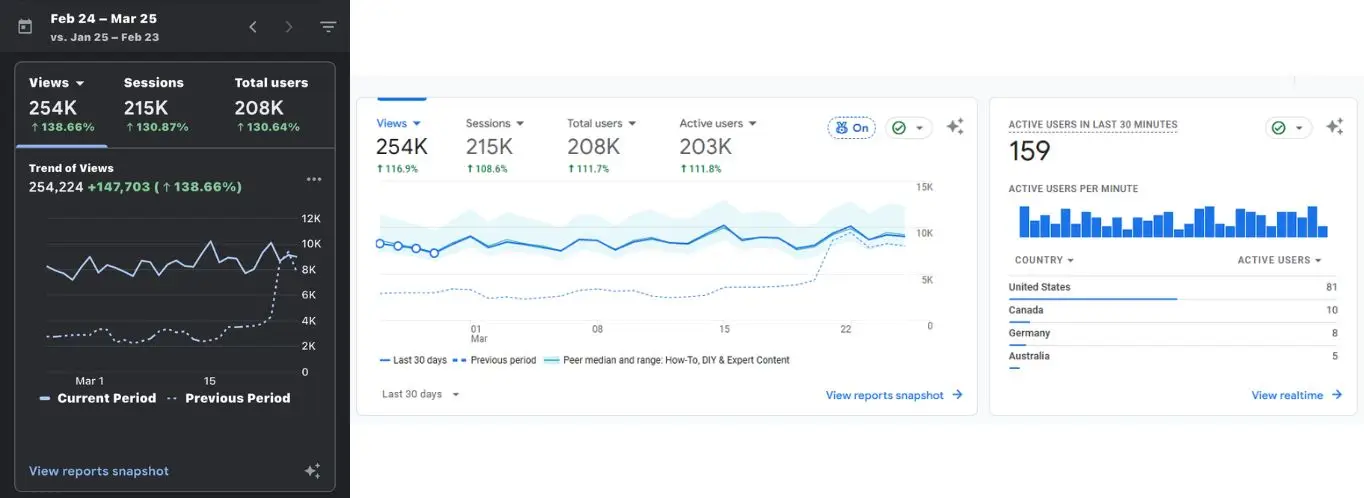Screen dimensions: 1364x498
Task: Go to the next date range
Action: point(289,27)
